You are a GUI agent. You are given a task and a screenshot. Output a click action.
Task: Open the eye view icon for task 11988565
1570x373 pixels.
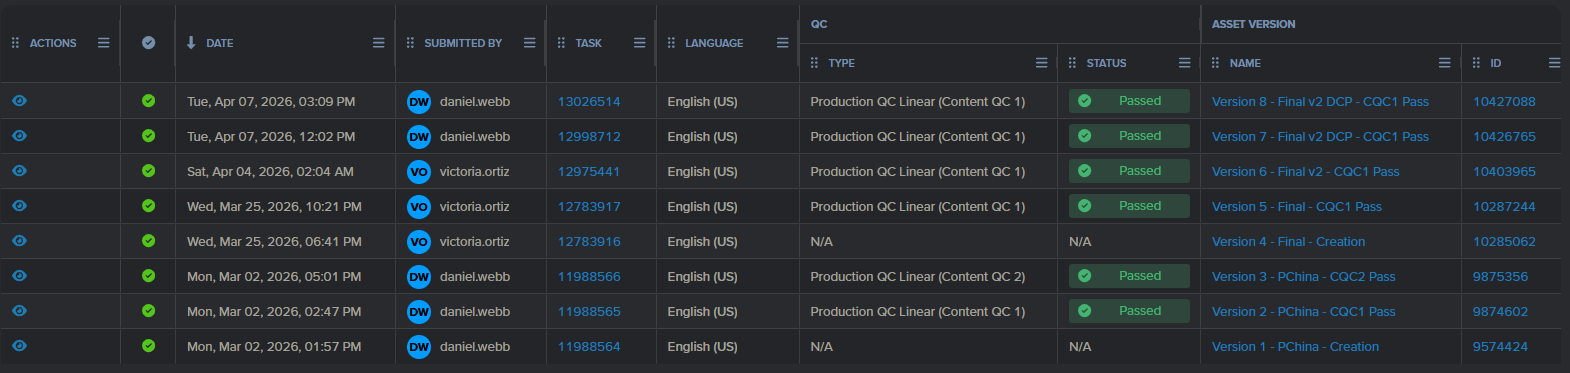click(19, 311)
